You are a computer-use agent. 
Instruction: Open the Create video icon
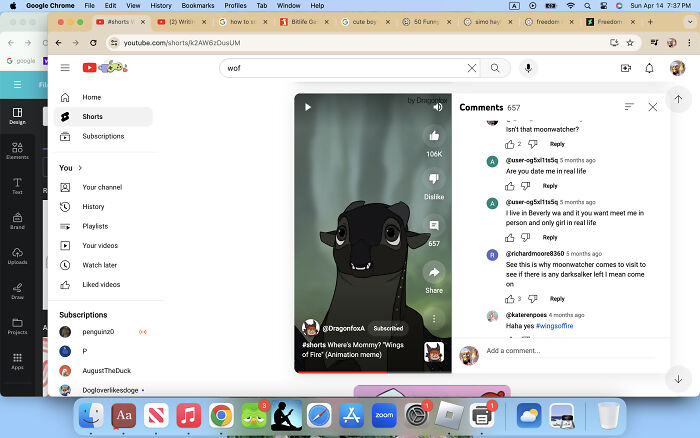pyautogui.click(x=625, y=68)
